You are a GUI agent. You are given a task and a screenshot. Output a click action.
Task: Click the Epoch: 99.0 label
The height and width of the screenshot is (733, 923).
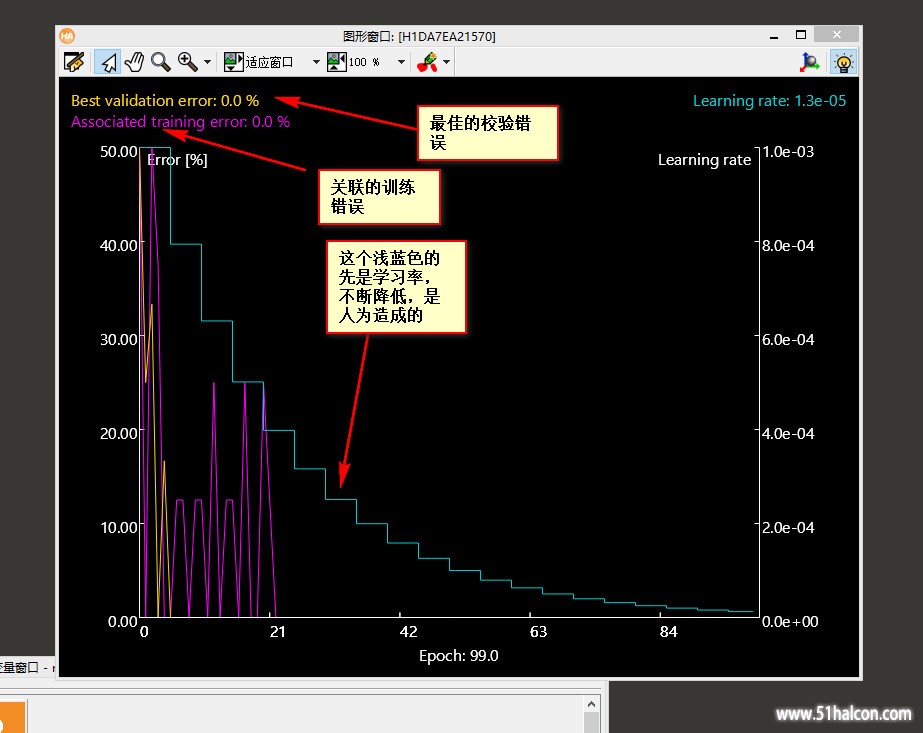pos(459,655)
